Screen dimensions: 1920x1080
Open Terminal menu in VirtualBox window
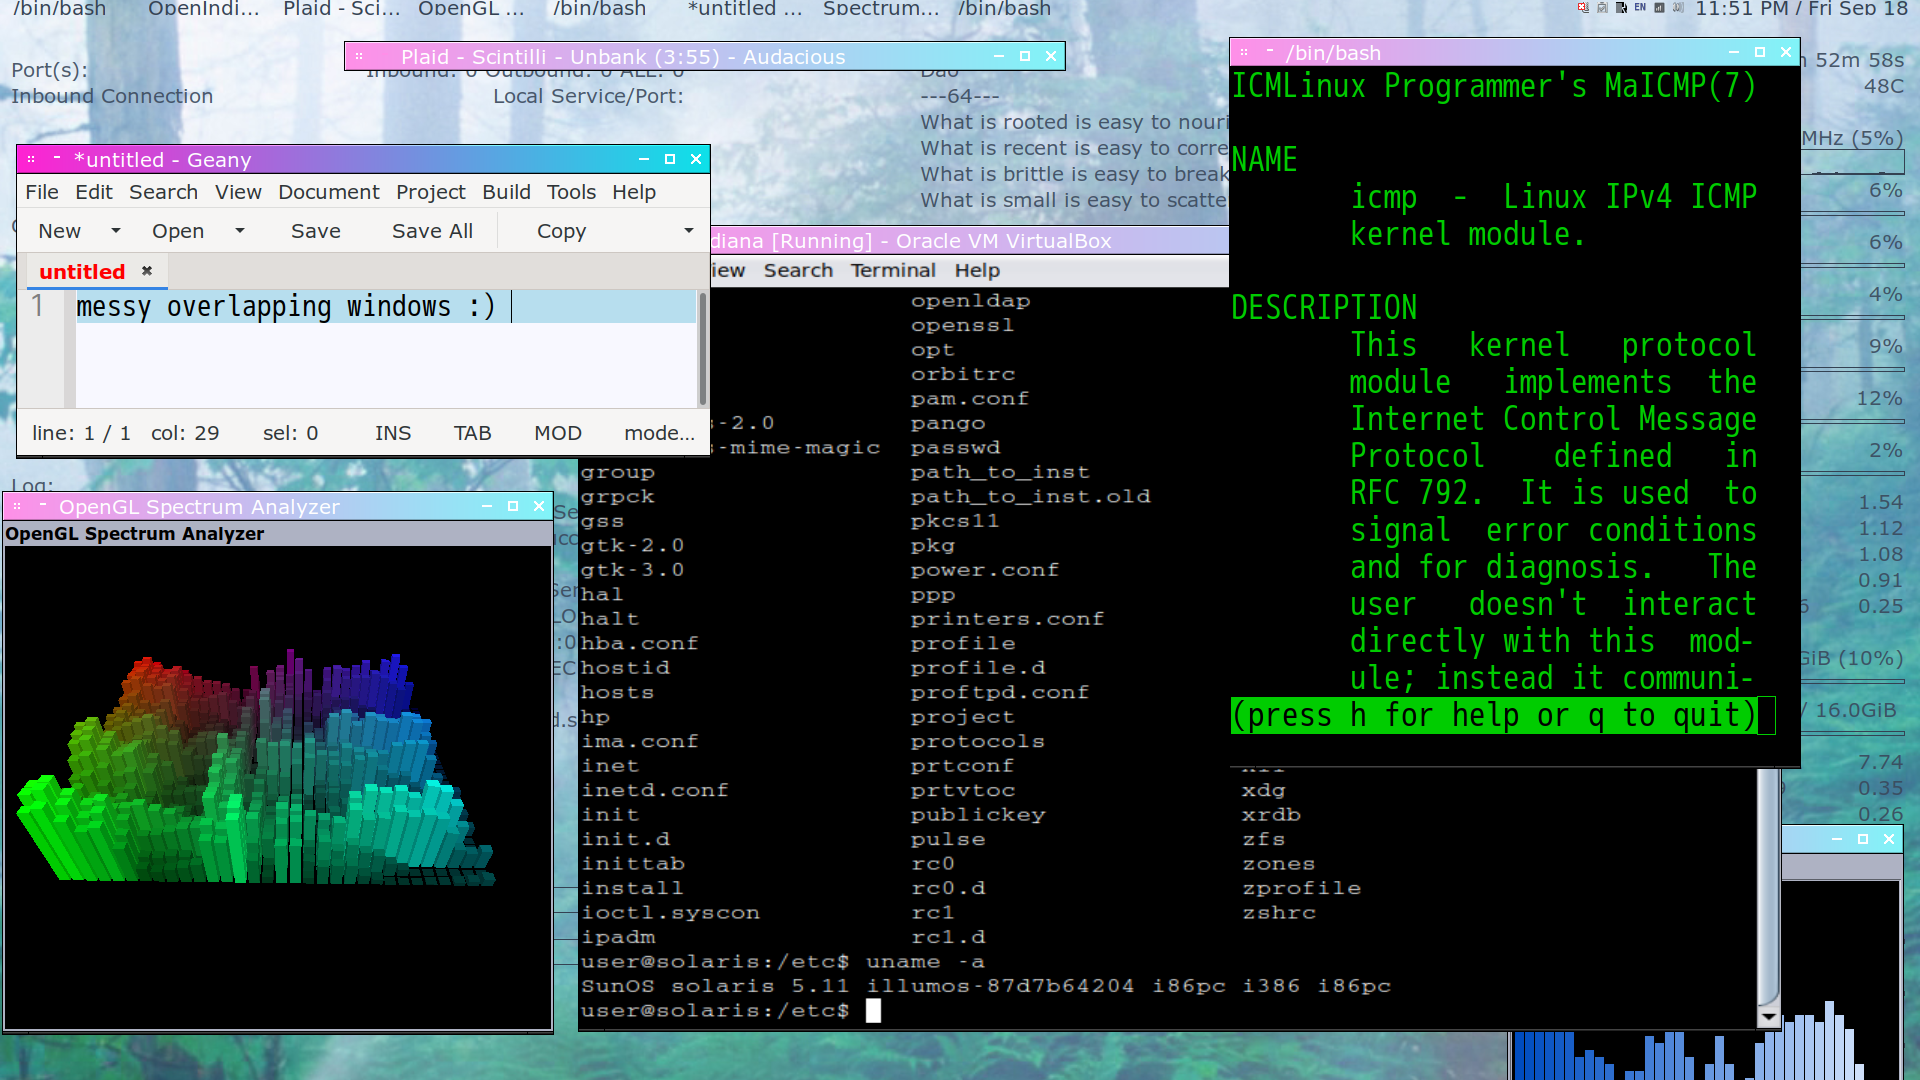pos(892,270)
